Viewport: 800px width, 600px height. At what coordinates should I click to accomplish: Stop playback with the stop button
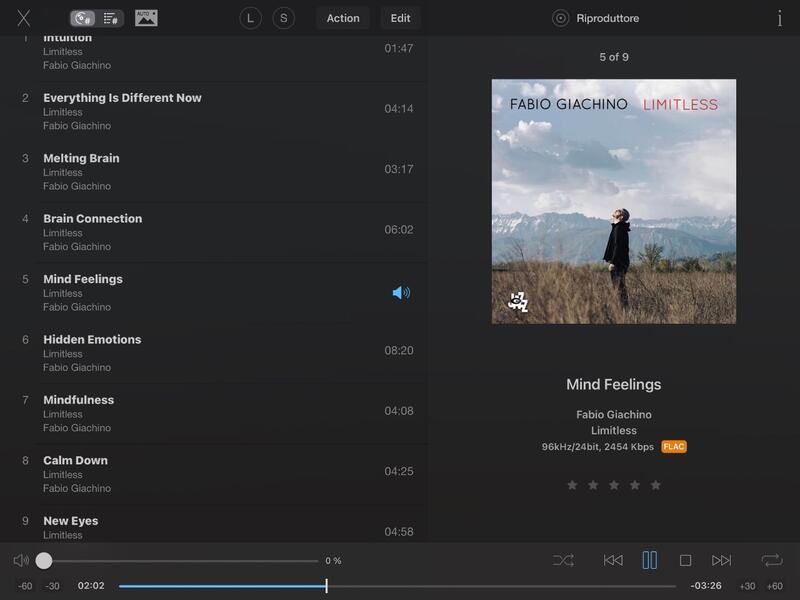(685, 561)
